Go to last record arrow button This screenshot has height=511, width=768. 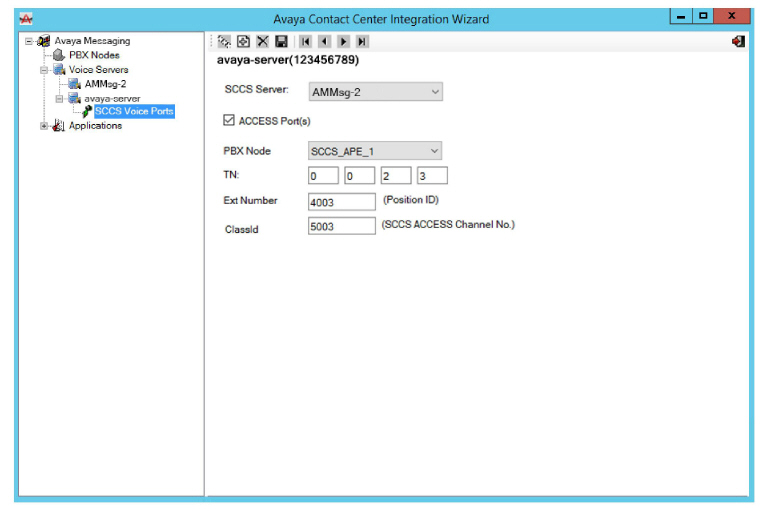[362, 42]
